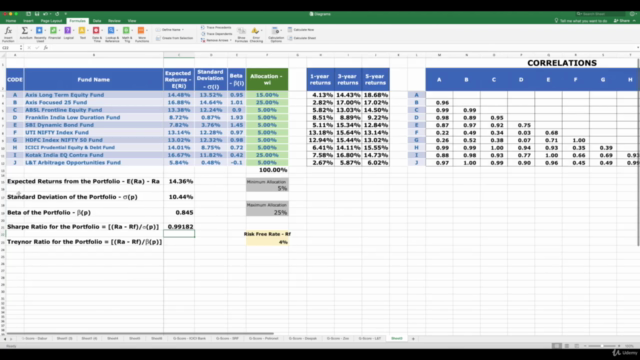Open the Financial functions library

(x=54, y=33)
